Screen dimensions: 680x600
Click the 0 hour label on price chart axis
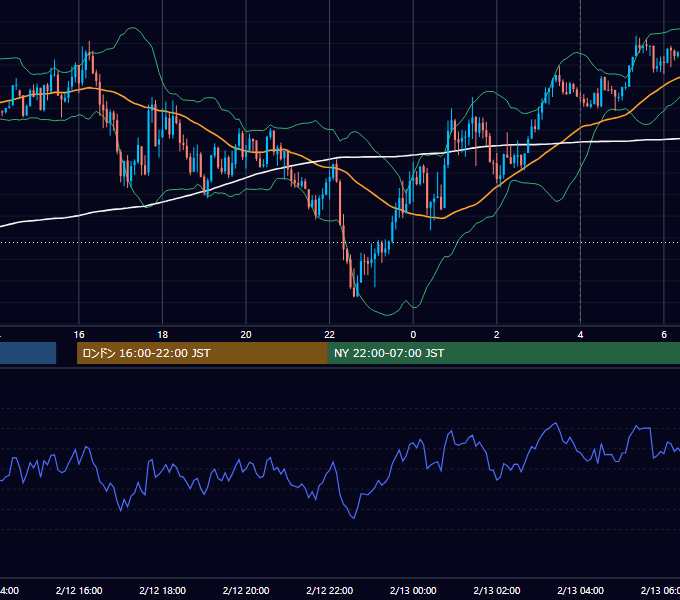[413, 335]
